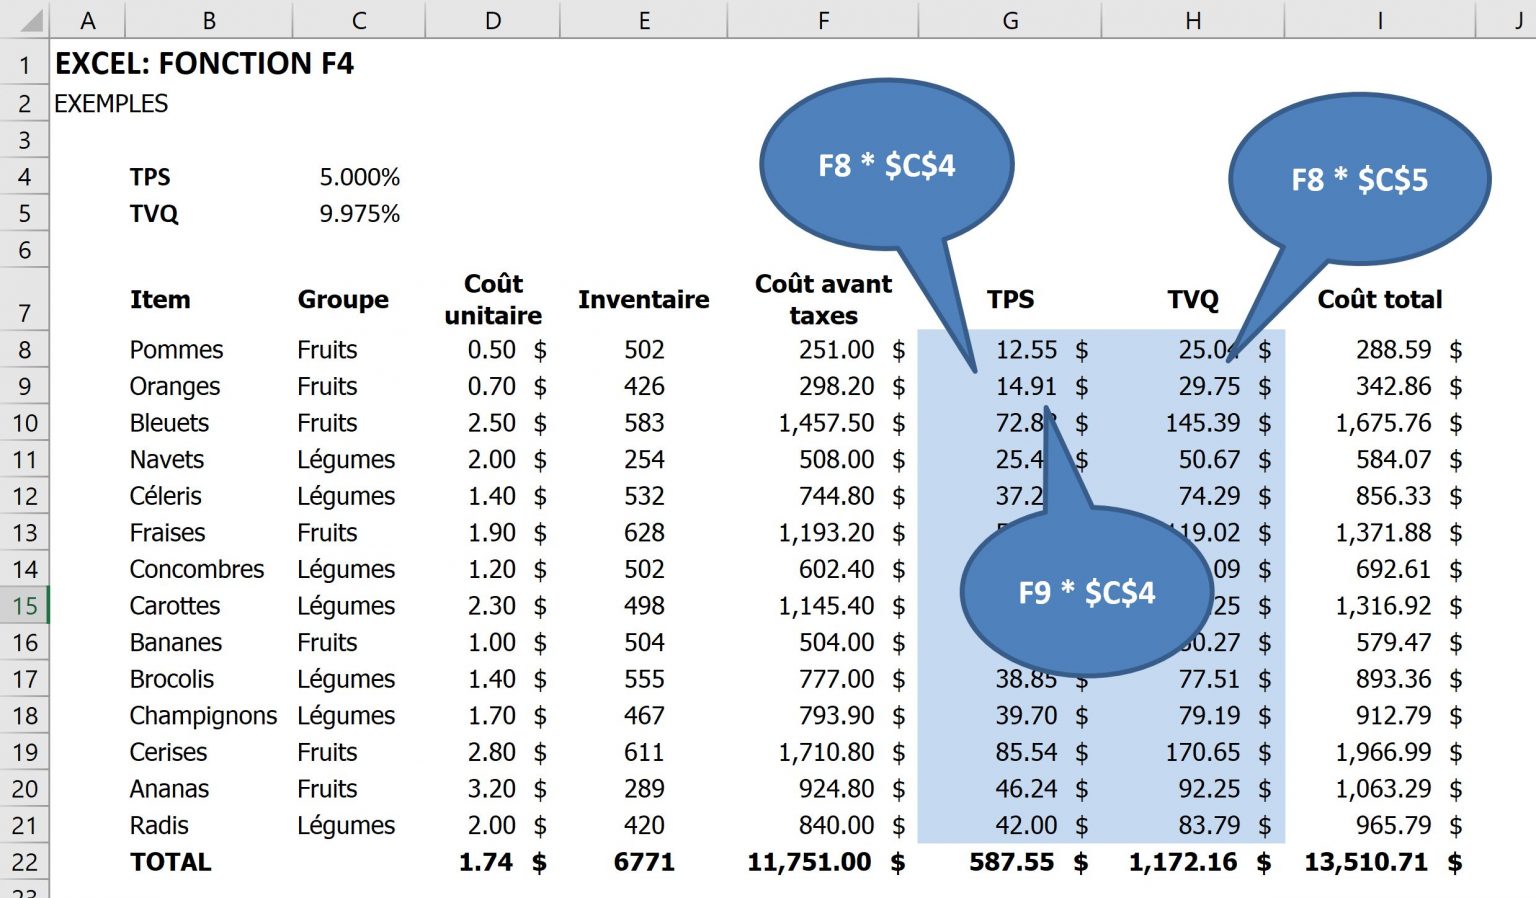The image size is (1536, 898).
Task: Select column F header
Action: pos(823,20)
